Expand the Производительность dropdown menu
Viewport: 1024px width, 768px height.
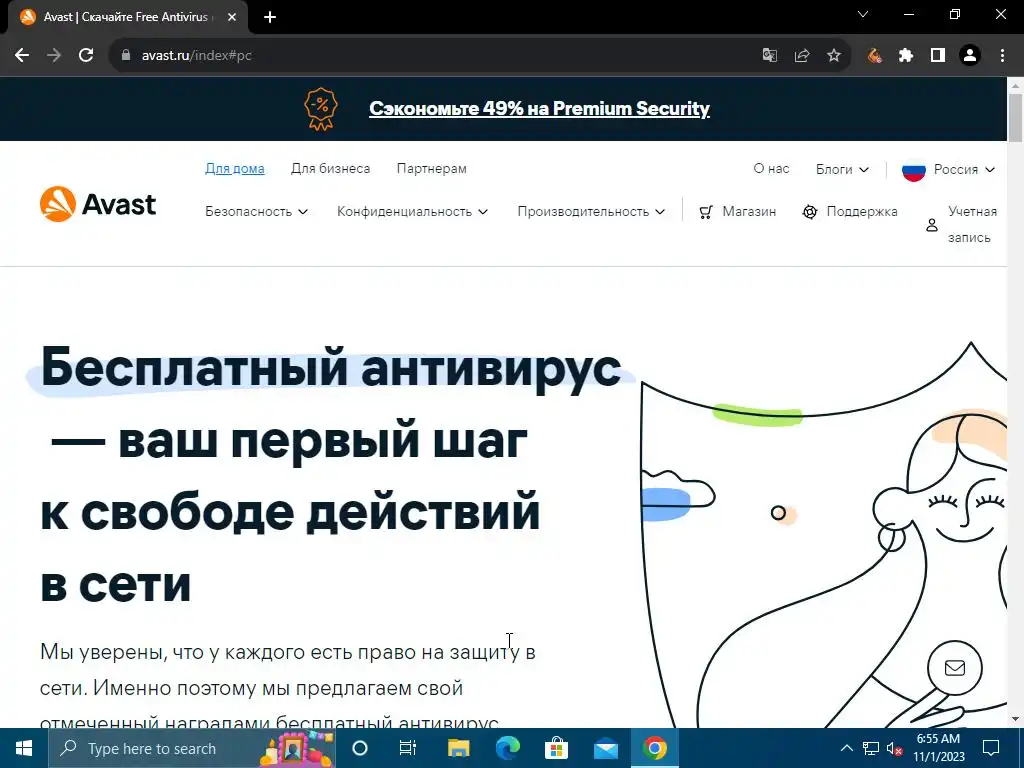[591, 212]
